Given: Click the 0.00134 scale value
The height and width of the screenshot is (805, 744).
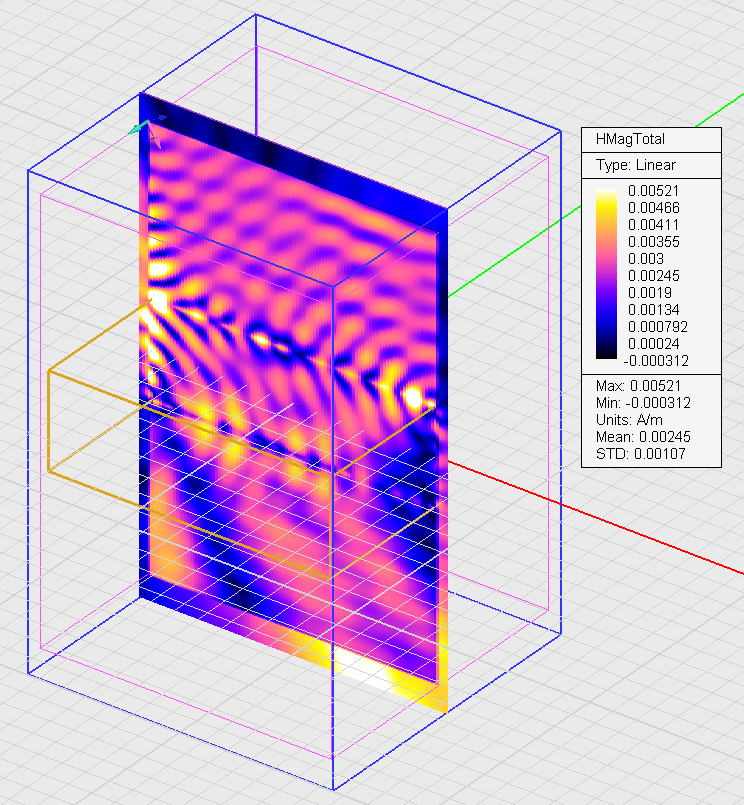Looking at the screenshot, I should click(654, 310).
